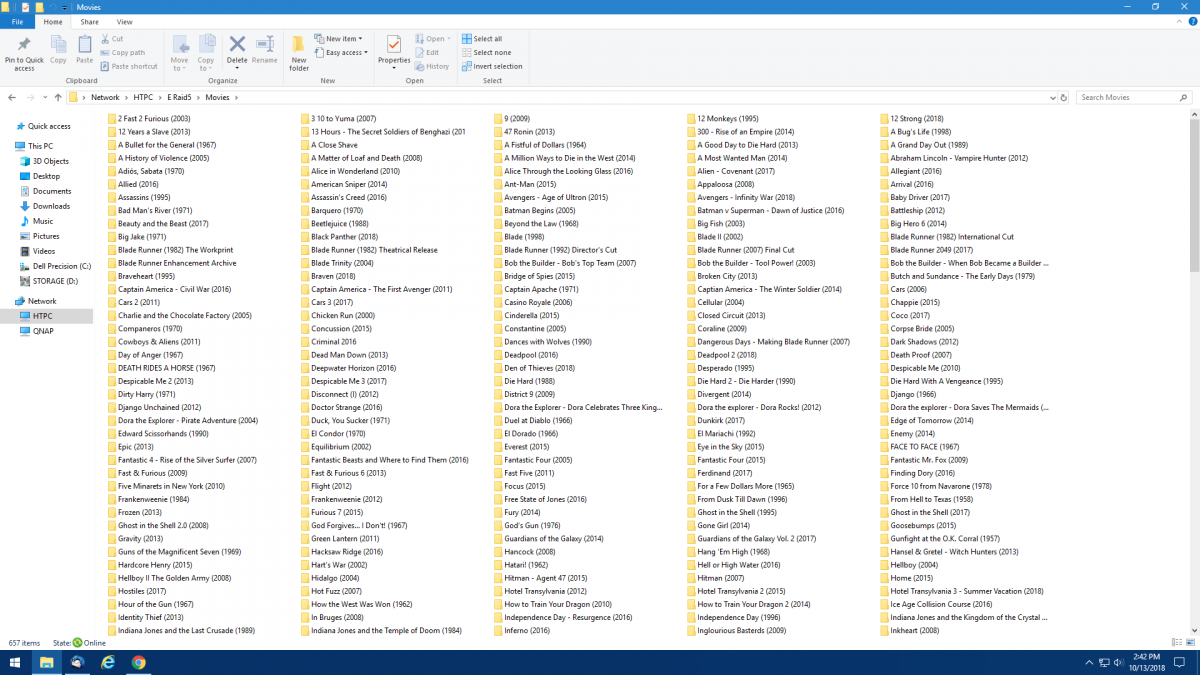1200x675 pixels.
Task: Click the Up arrow navigation button
Action: coord(58,98)
